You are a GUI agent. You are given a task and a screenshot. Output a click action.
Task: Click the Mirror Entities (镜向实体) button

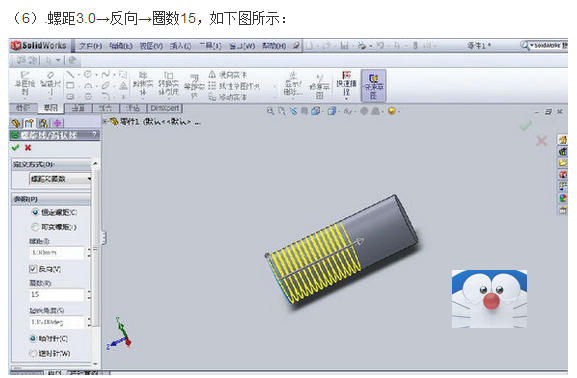pyautogui.click(x=228, y=75)
